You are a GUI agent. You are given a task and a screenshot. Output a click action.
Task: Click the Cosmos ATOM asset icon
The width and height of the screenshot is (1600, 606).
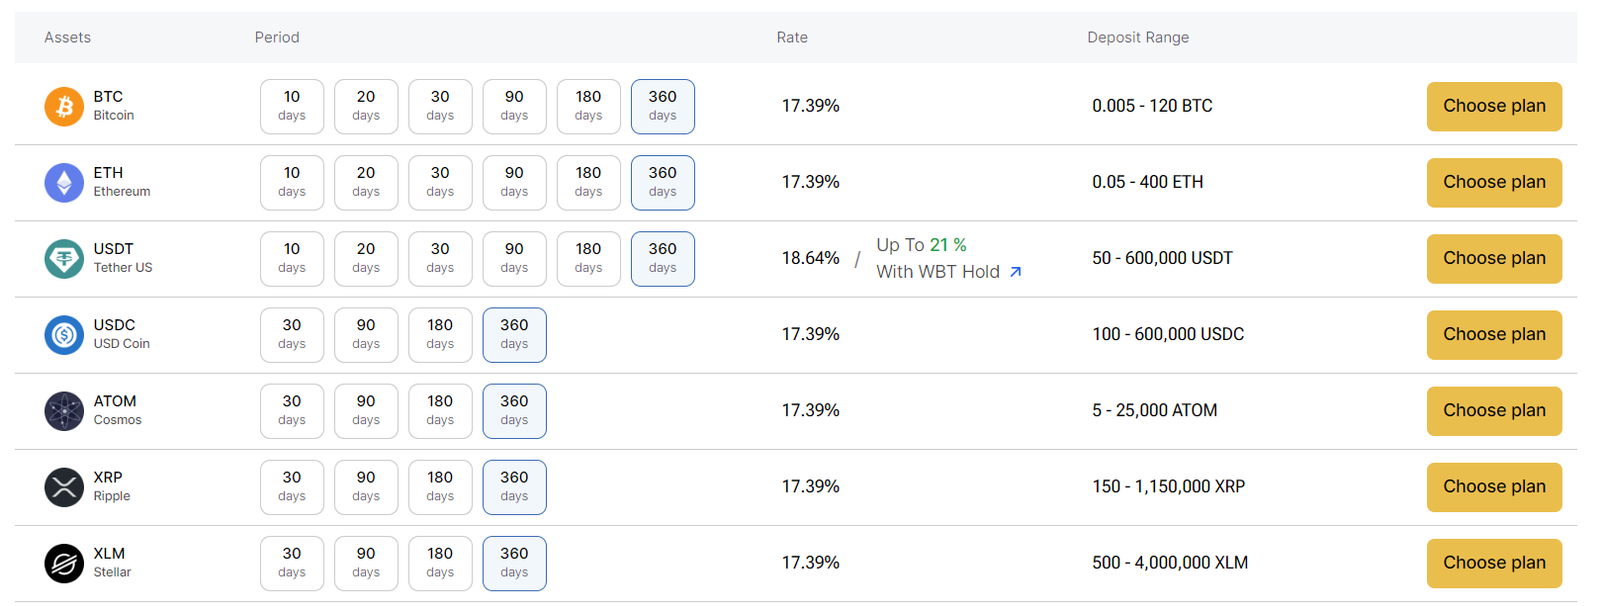(64, 410)
